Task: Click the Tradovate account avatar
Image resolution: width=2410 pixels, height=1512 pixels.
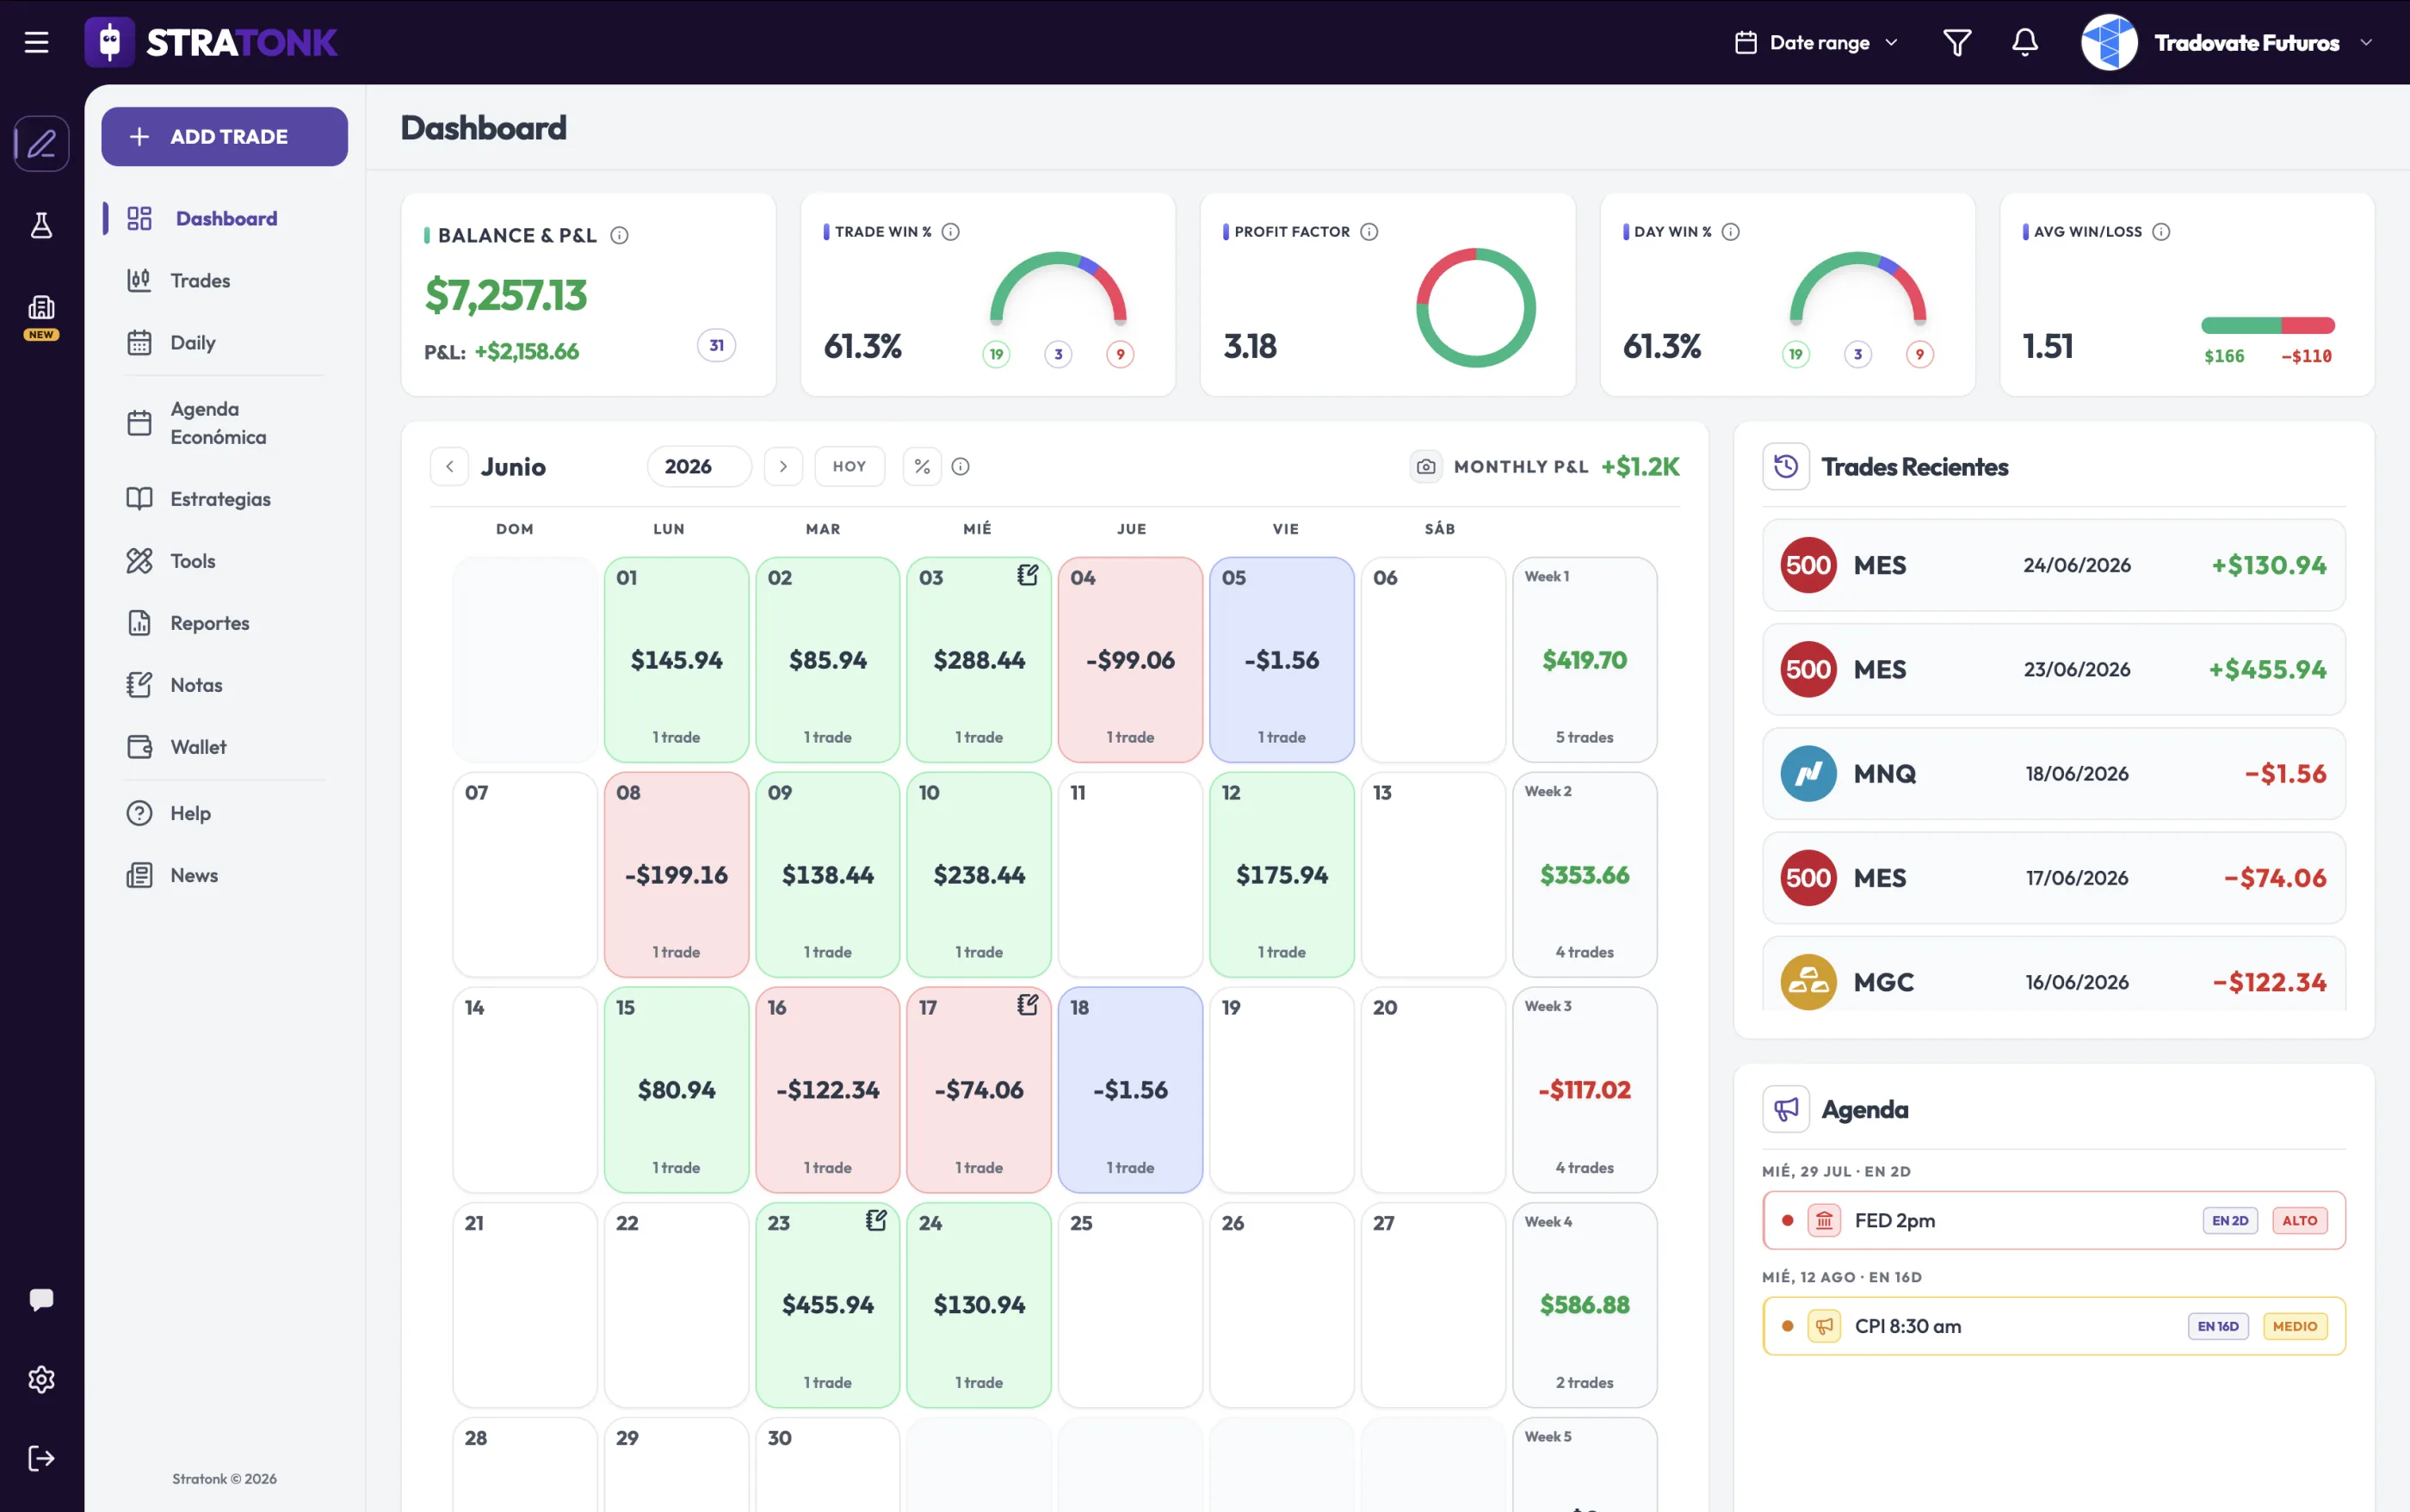Action: pyautogui.click(x=2109, y=42)
